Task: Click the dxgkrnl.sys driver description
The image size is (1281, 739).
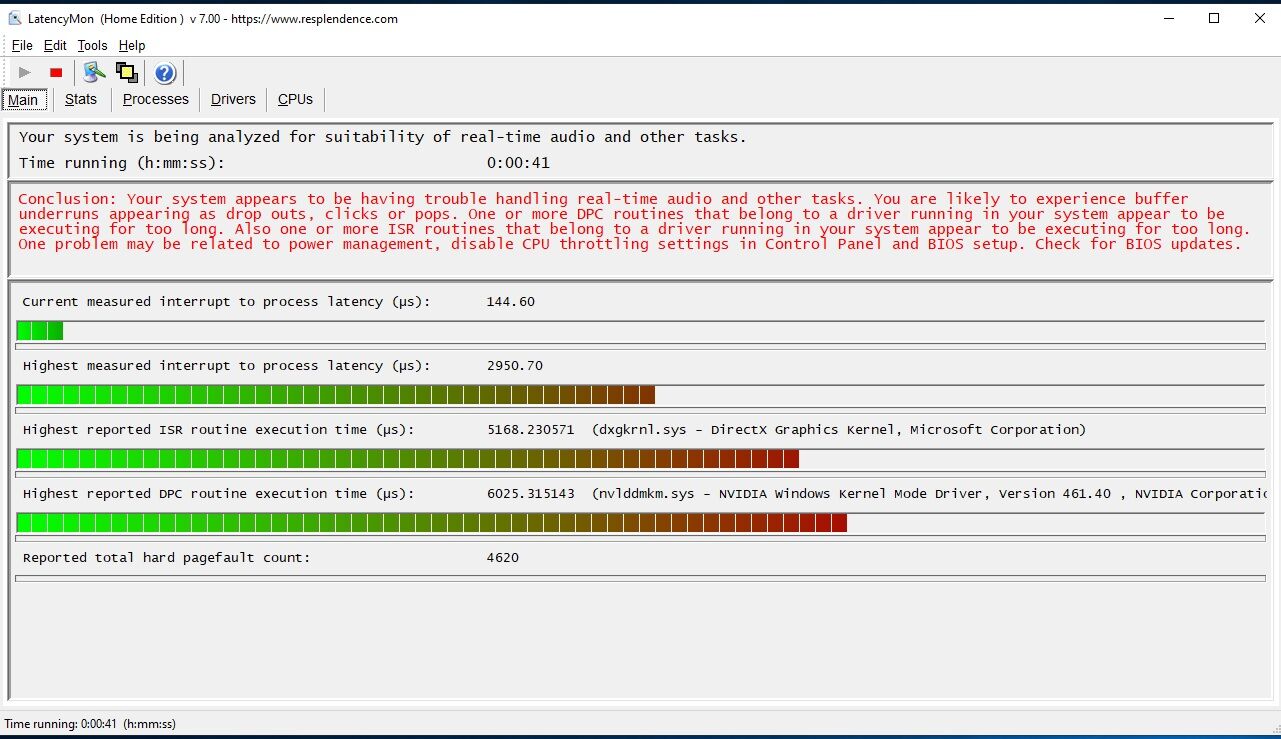Action: coord(838,429)
